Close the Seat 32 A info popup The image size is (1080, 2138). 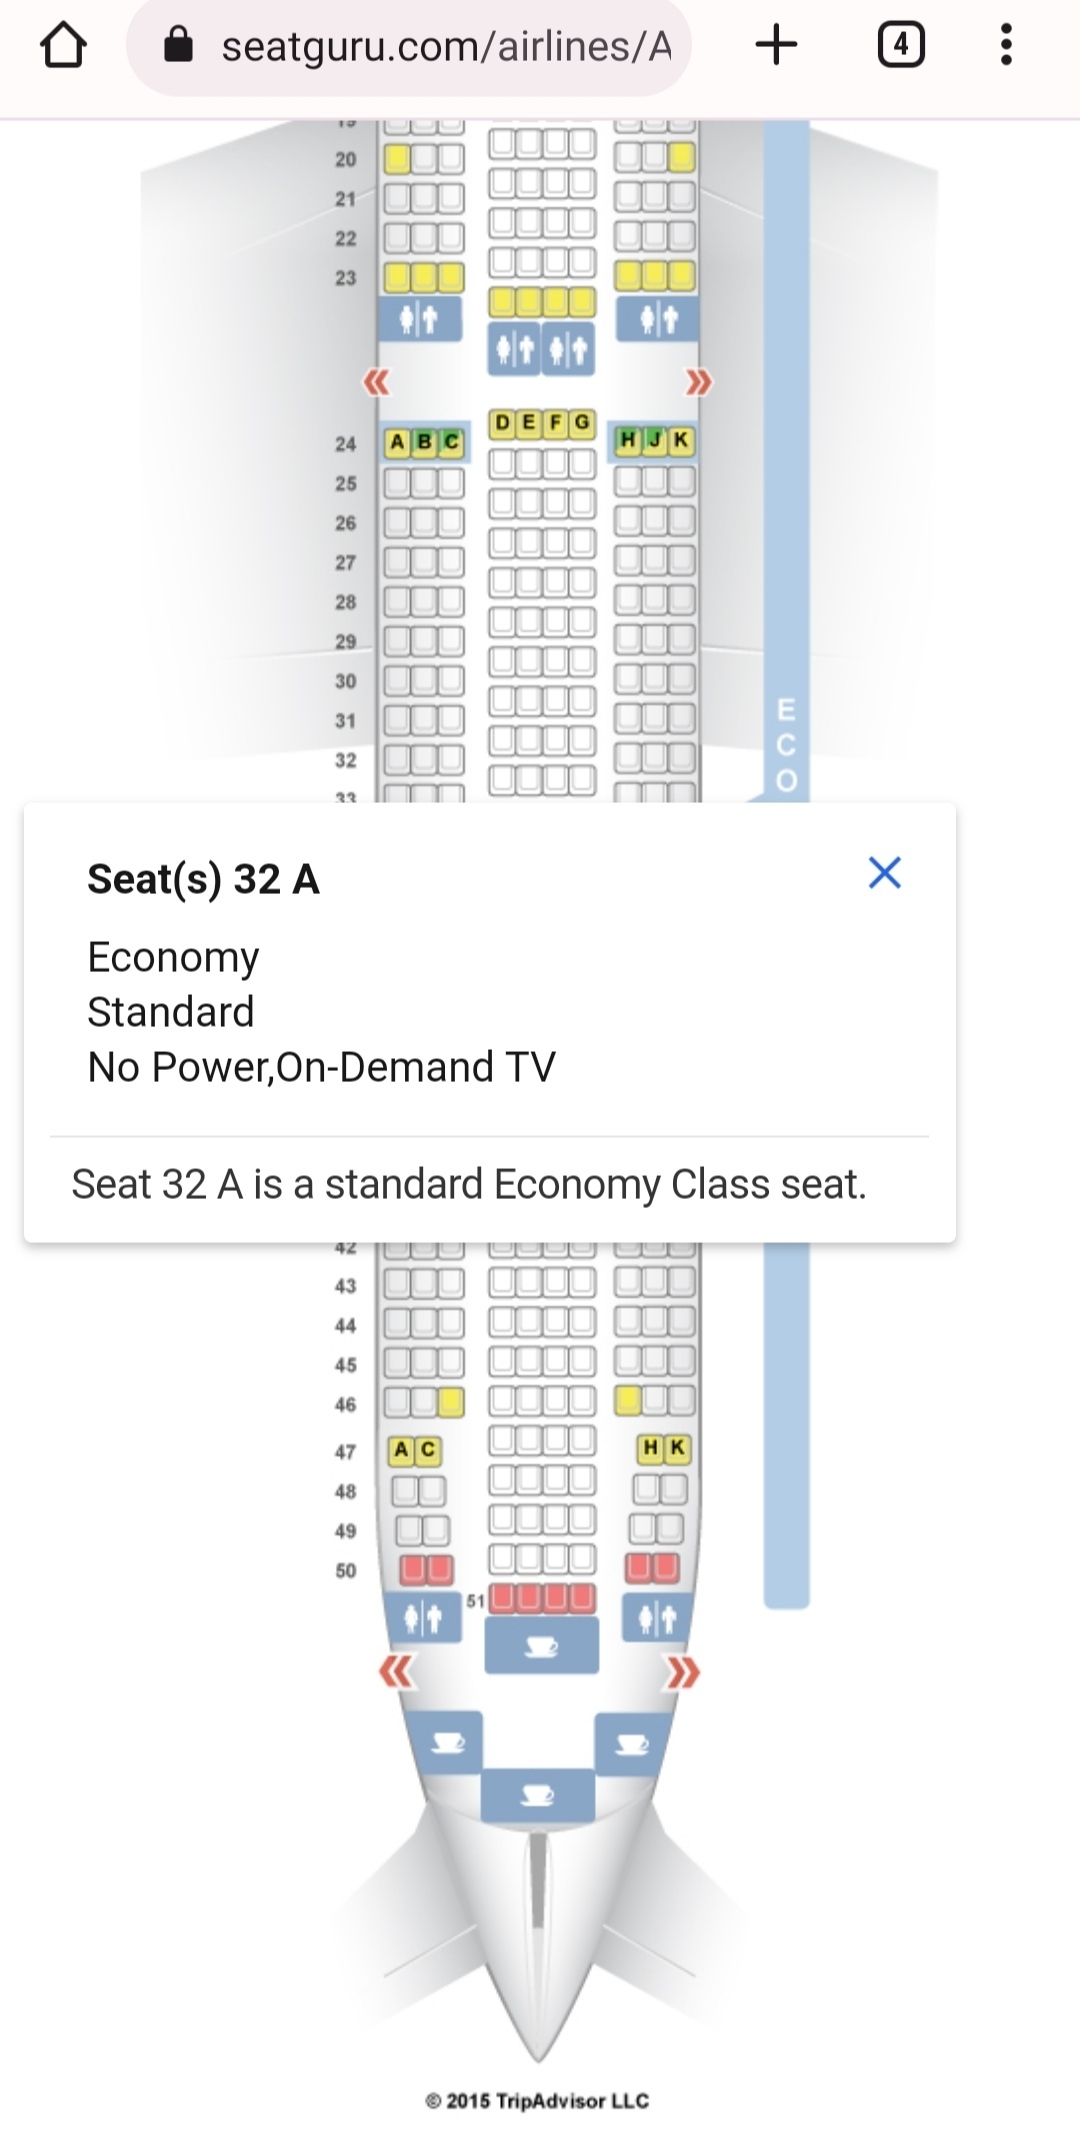884,873
